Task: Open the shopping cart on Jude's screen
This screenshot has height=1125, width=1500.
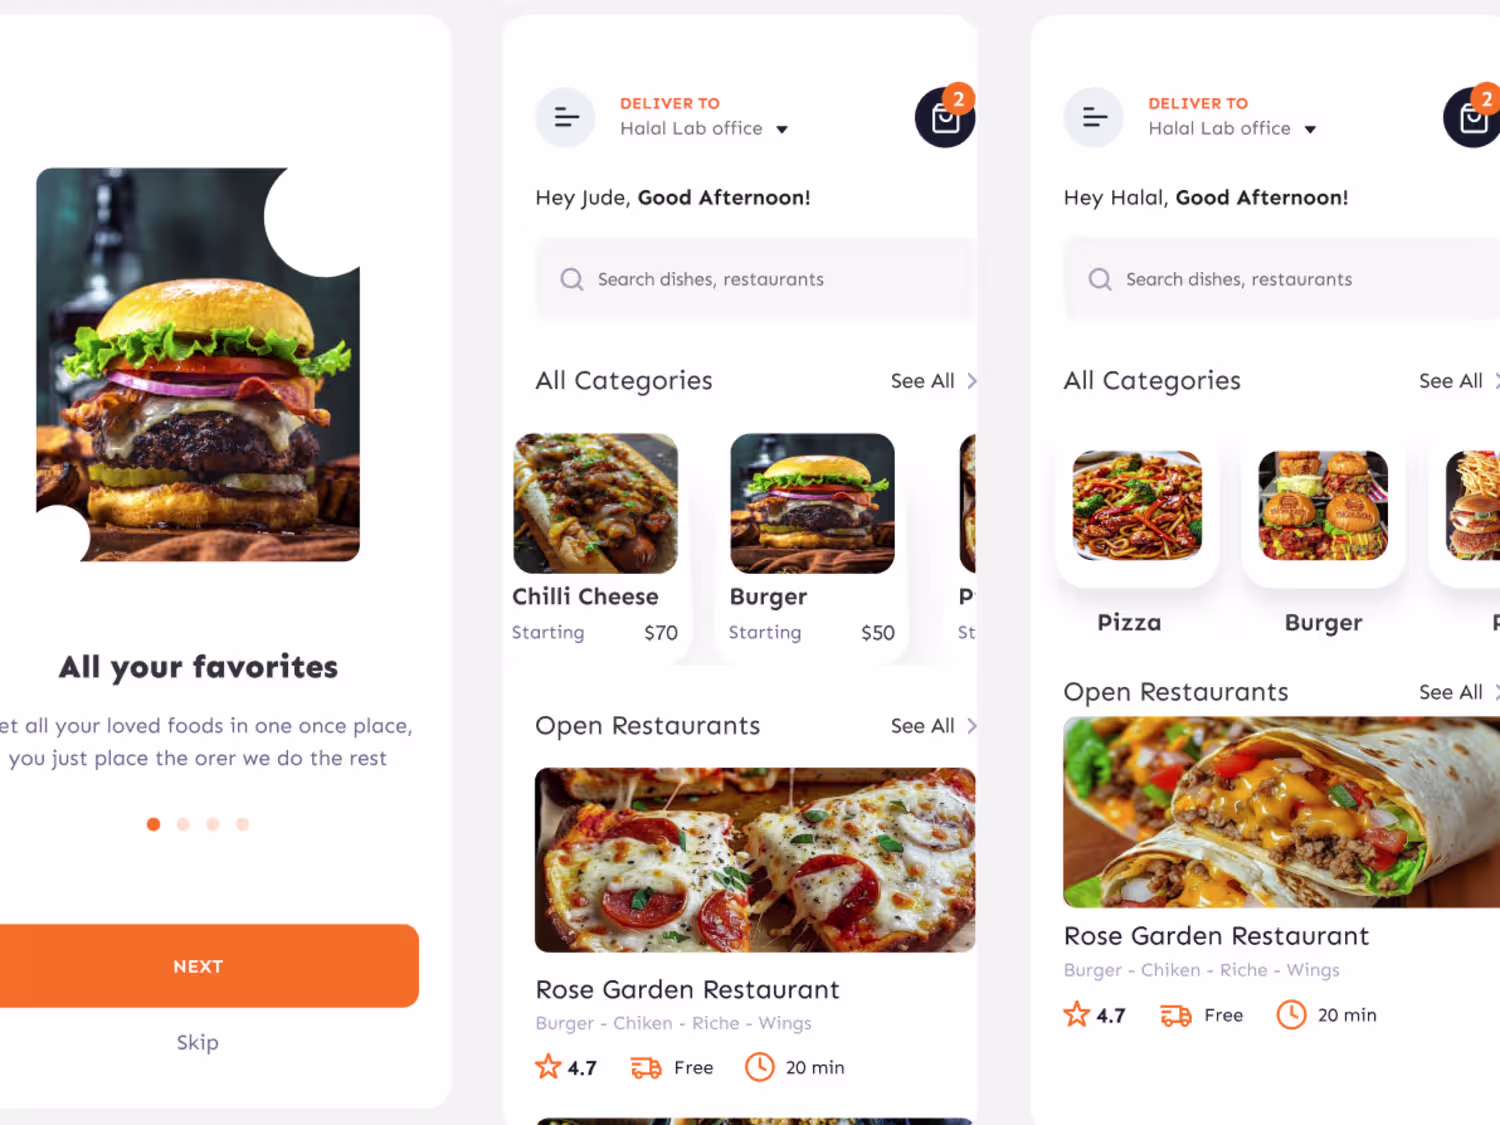Action: (945, 118)
